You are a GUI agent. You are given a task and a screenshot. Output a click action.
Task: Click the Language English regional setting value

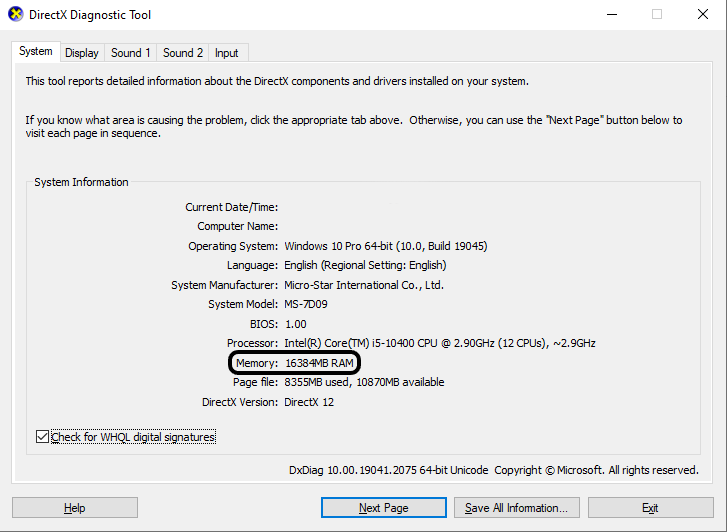pyautogui.click(x=365, y=265)
